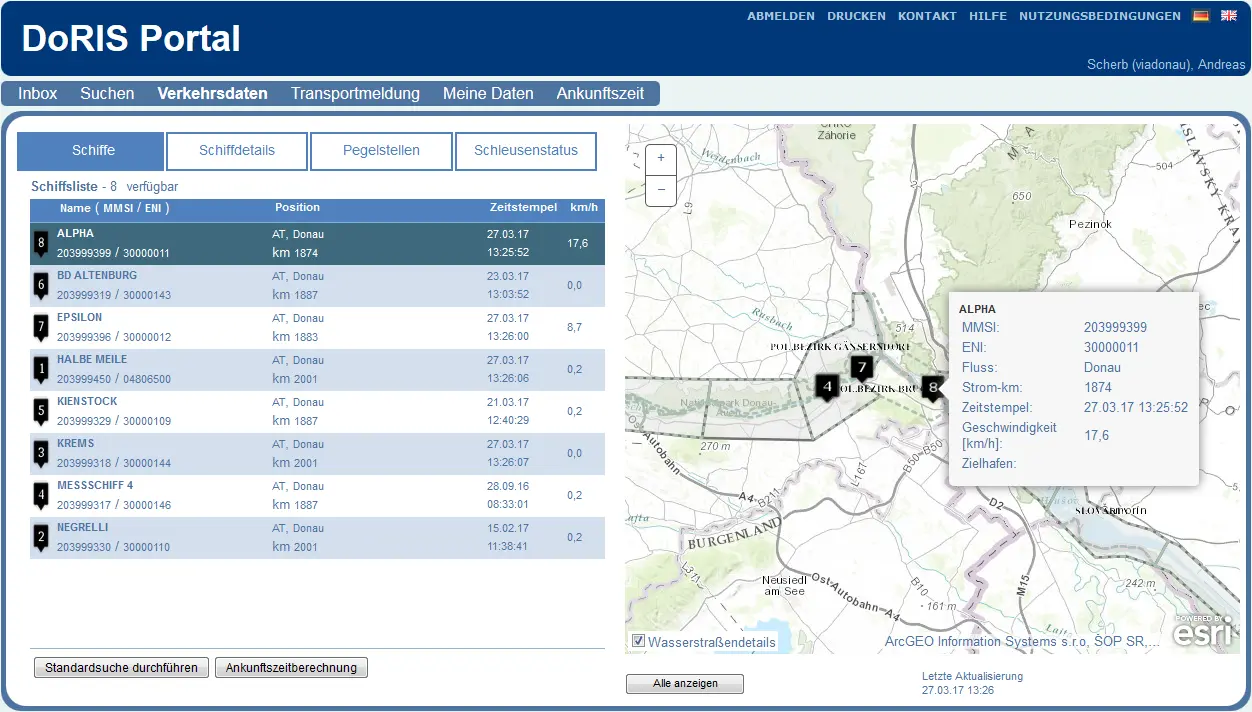Select list marker icon for BD ALTENBURG

(41, 285)
